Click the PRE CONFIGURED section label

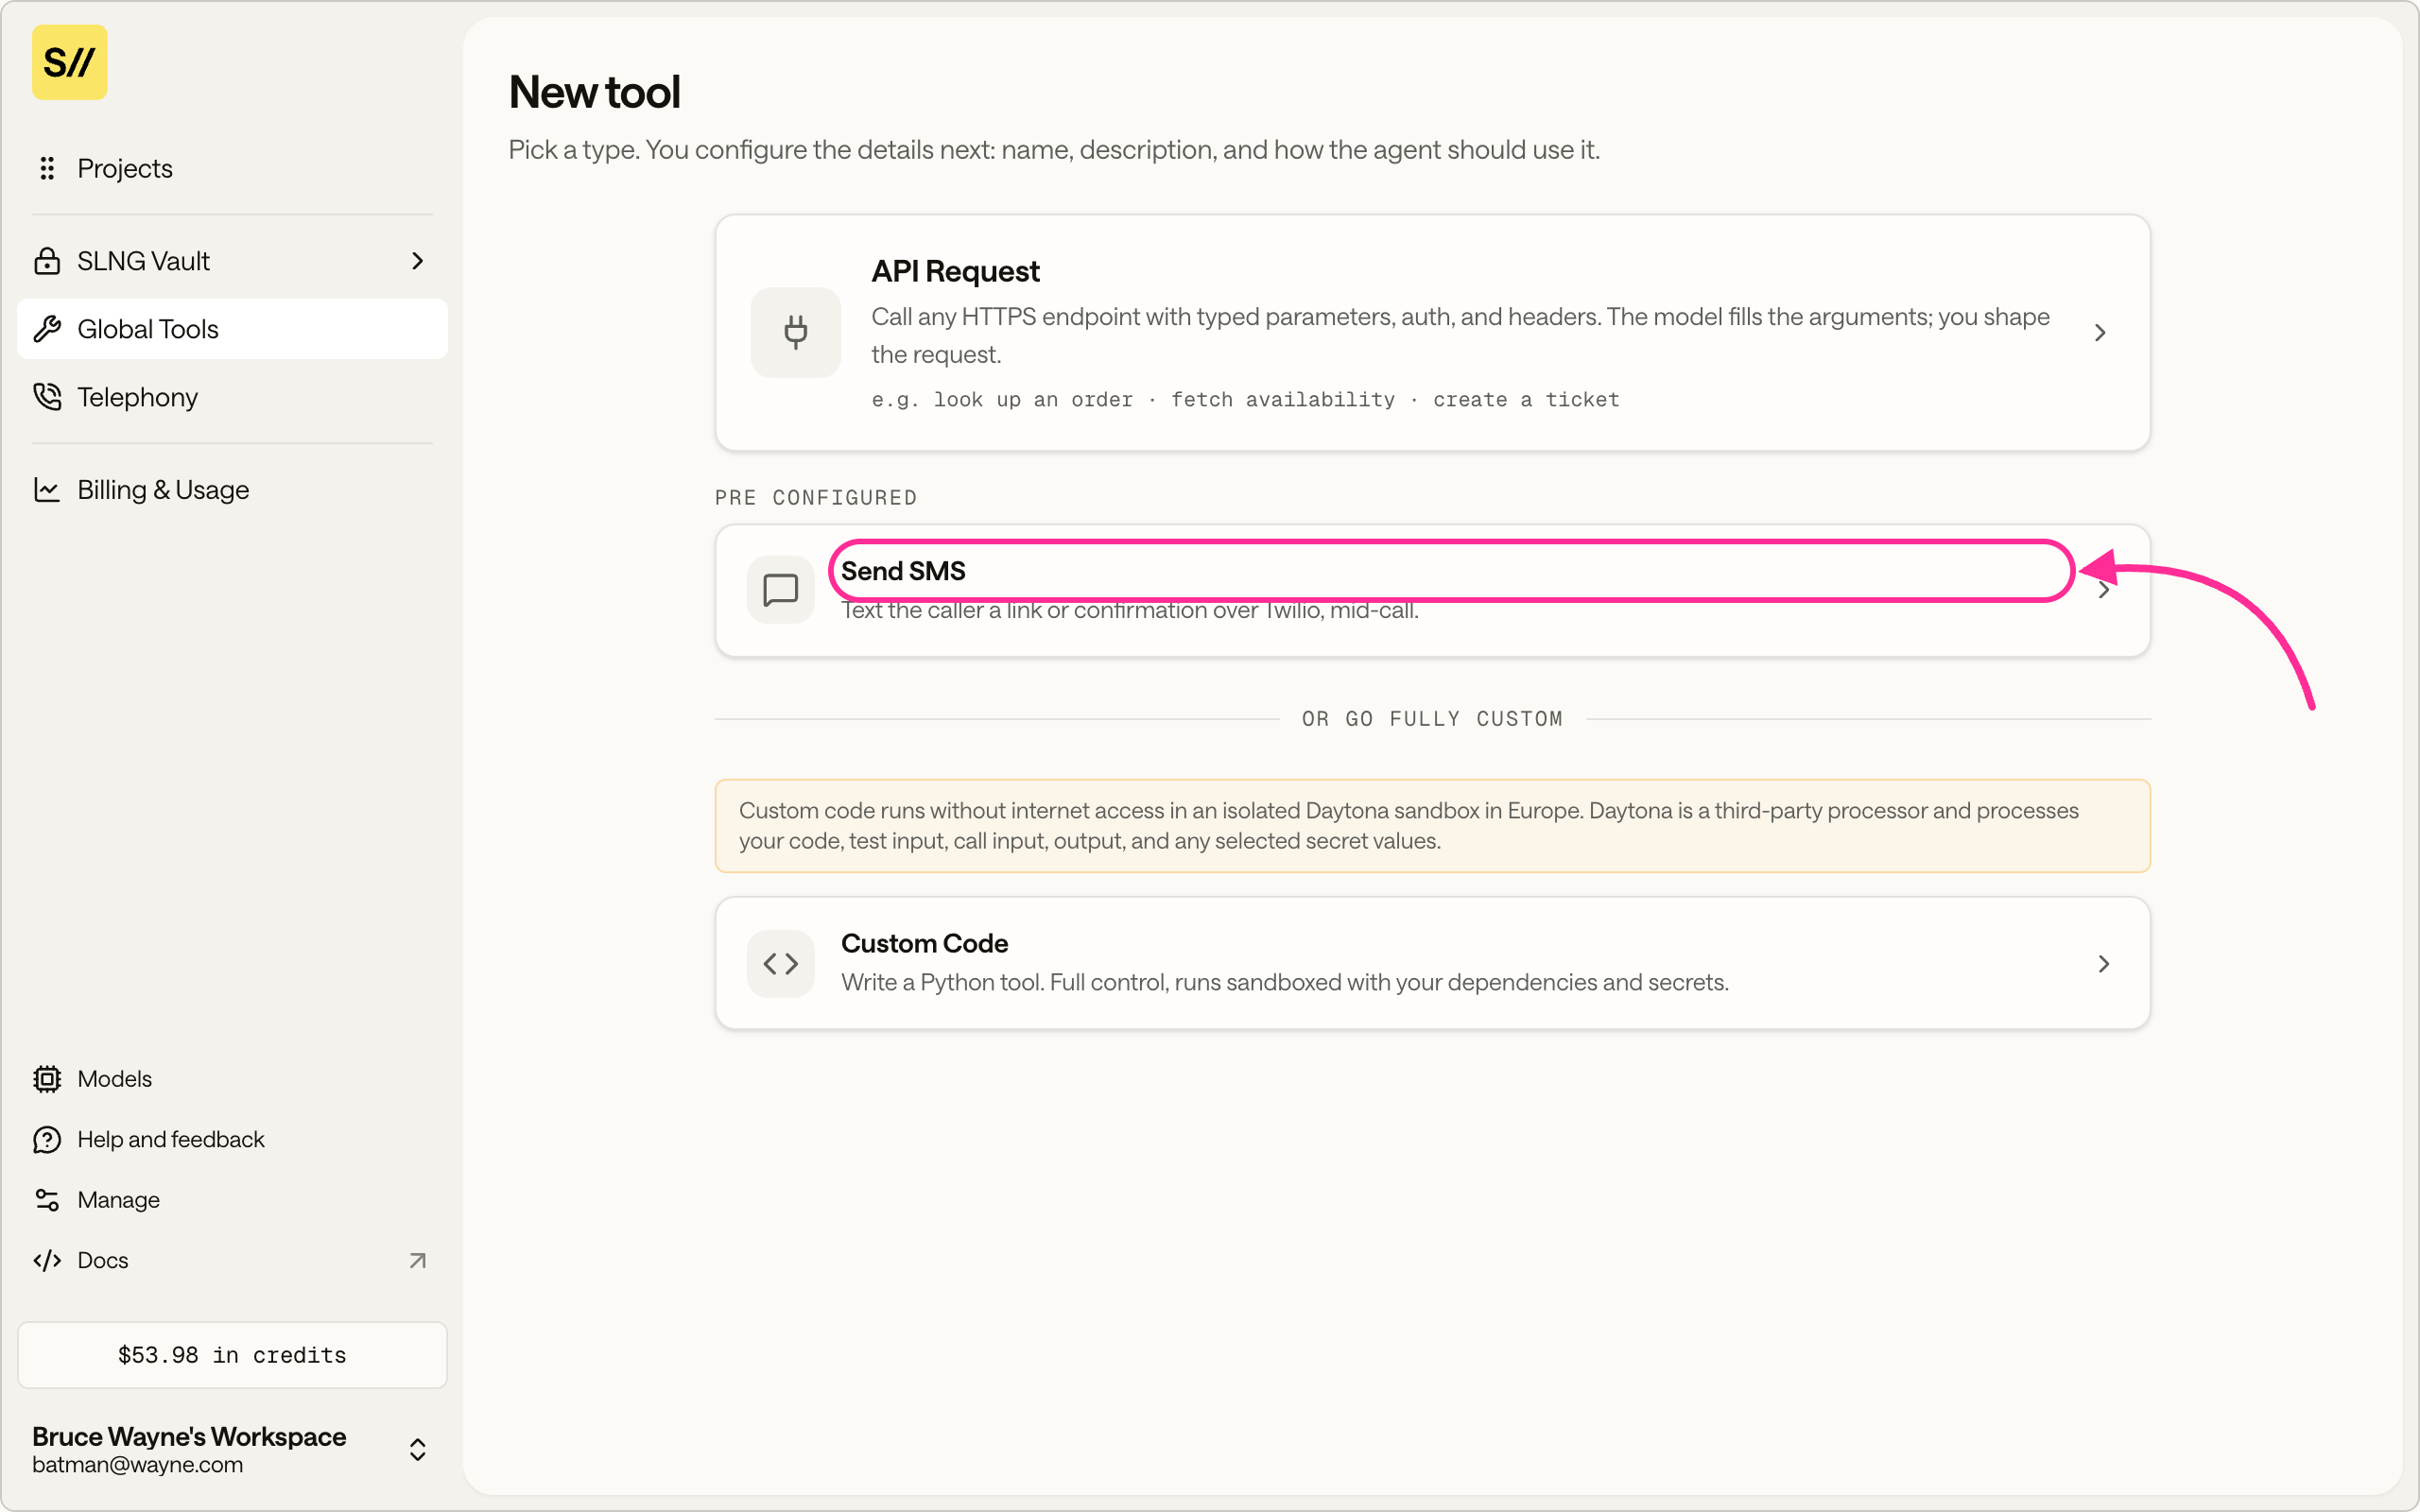point(816,498)
